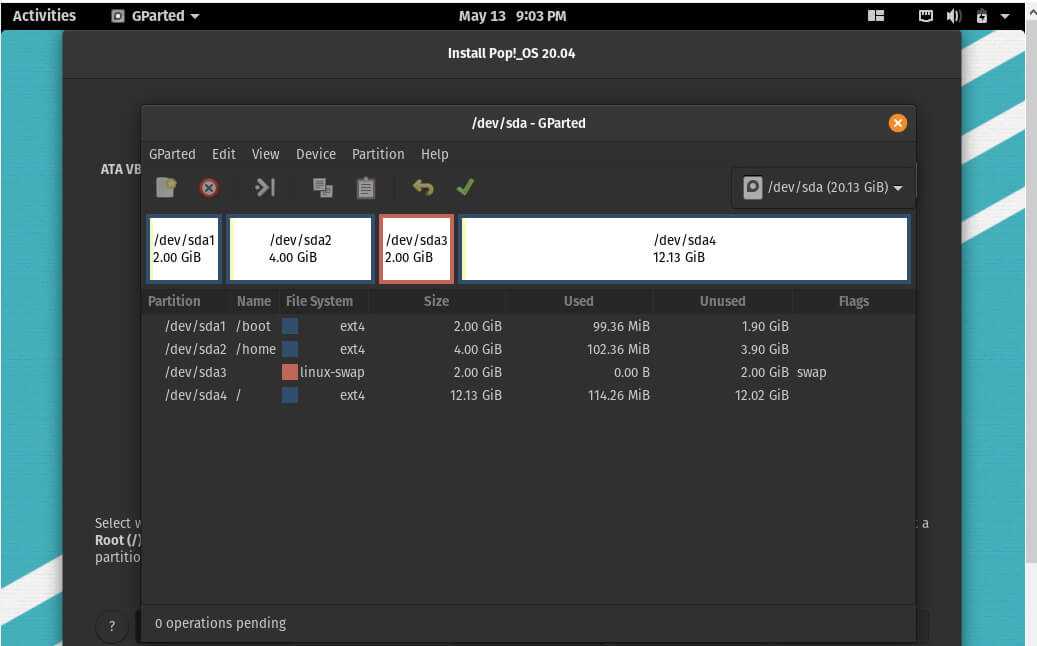This screenshot has width=1037, height=646.
Task: Click the 12.13 GiB size cell
Action: tap(476, 395)
